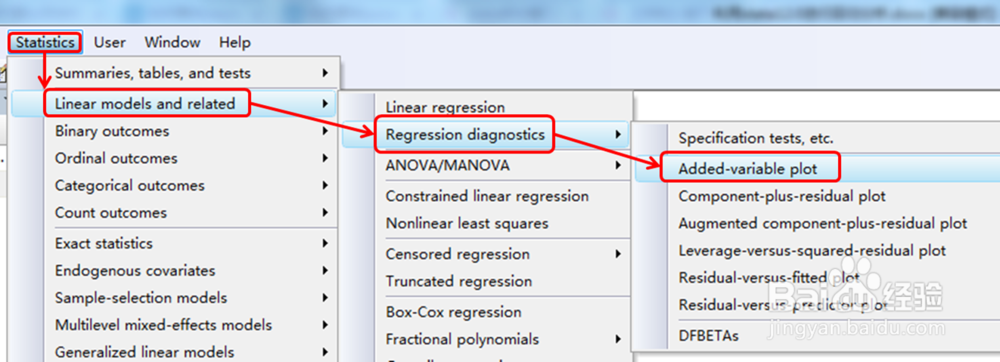Select Specification tests, etc.
Image resolution: width=1000 pixels, height=362 pixels.
point(818,138)
